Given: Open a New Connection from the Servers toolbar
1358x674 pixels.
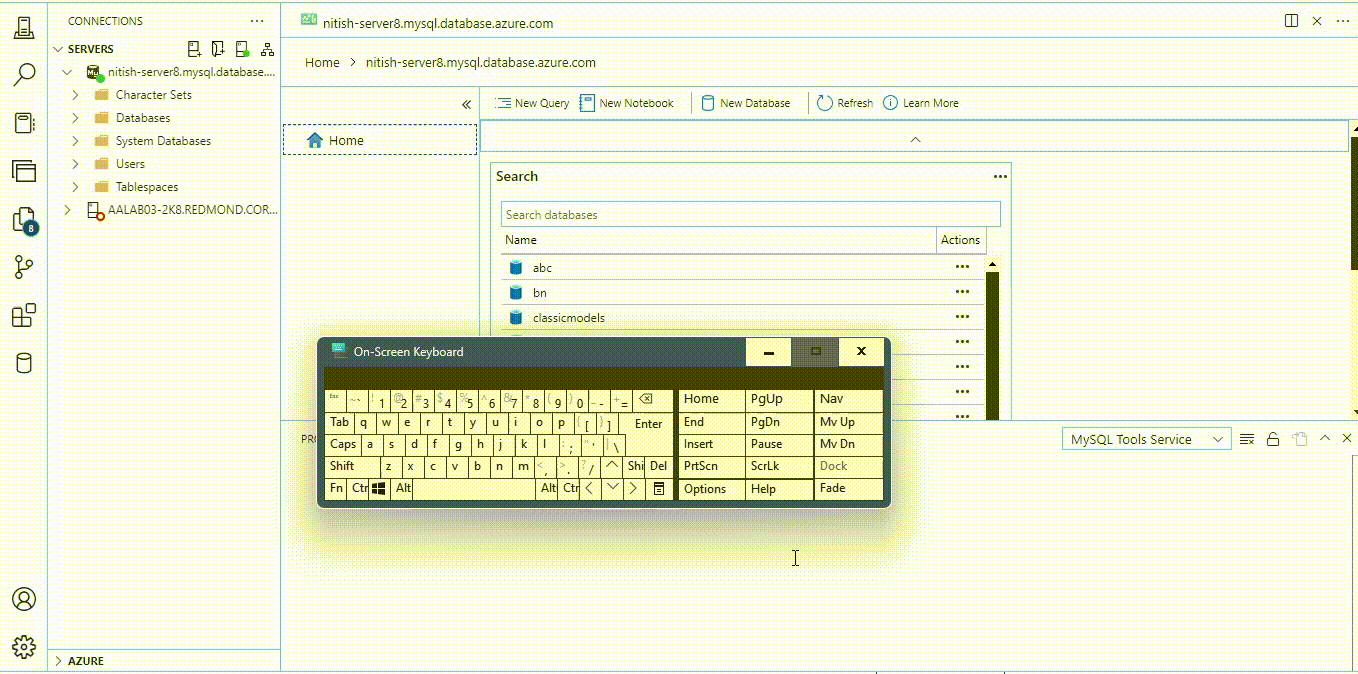Looking at the screenshot, I should pos(193,48).
